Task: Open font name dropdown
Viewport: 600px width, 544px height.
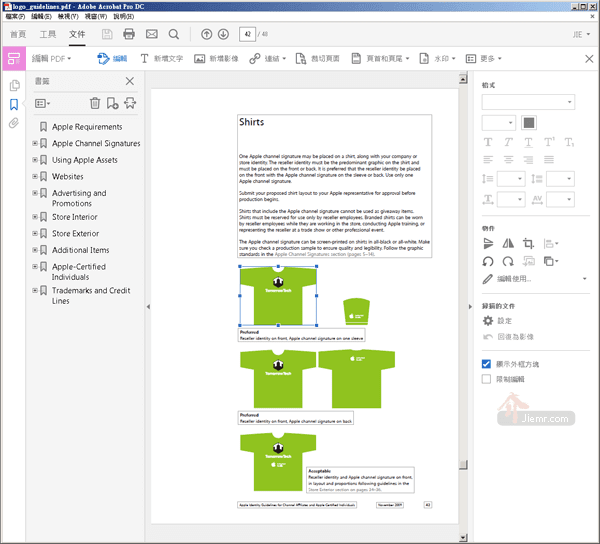Action: coord(528,102)
